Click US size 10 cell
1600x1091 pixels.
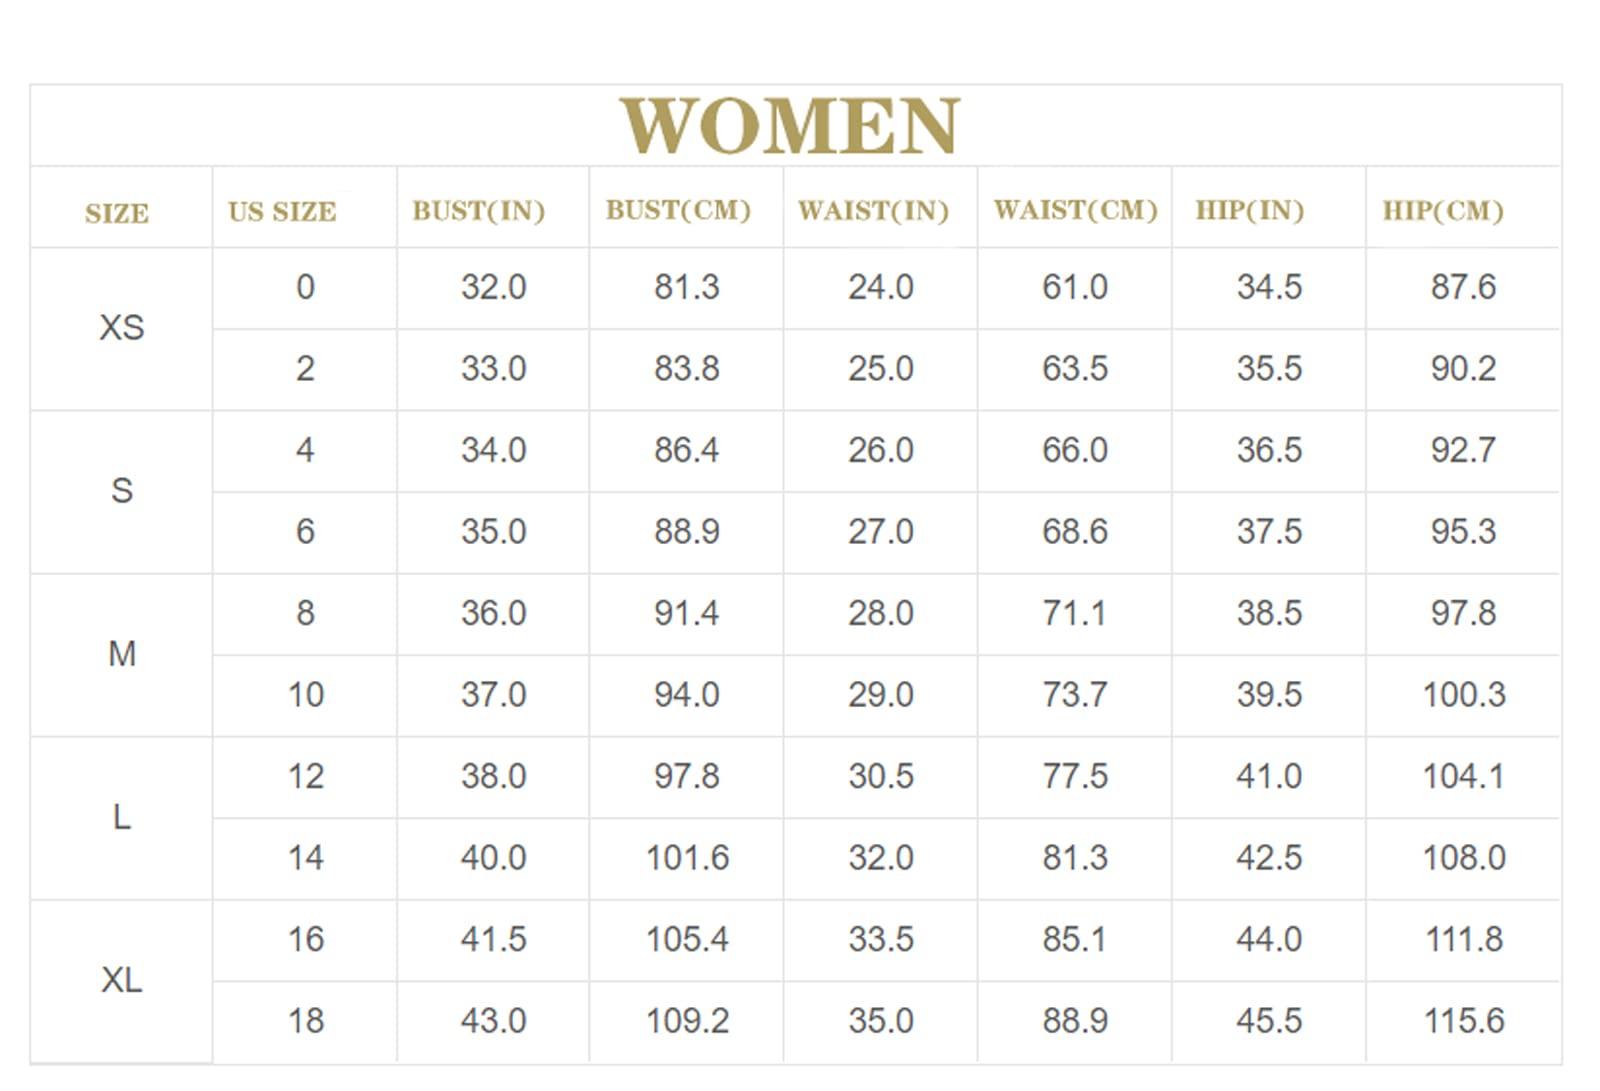coord(305,695)
